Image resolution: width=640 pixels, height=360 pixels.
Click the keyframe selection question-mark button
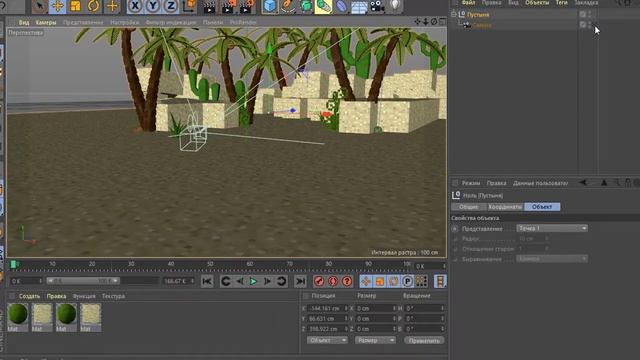click(x=347, y=281)
